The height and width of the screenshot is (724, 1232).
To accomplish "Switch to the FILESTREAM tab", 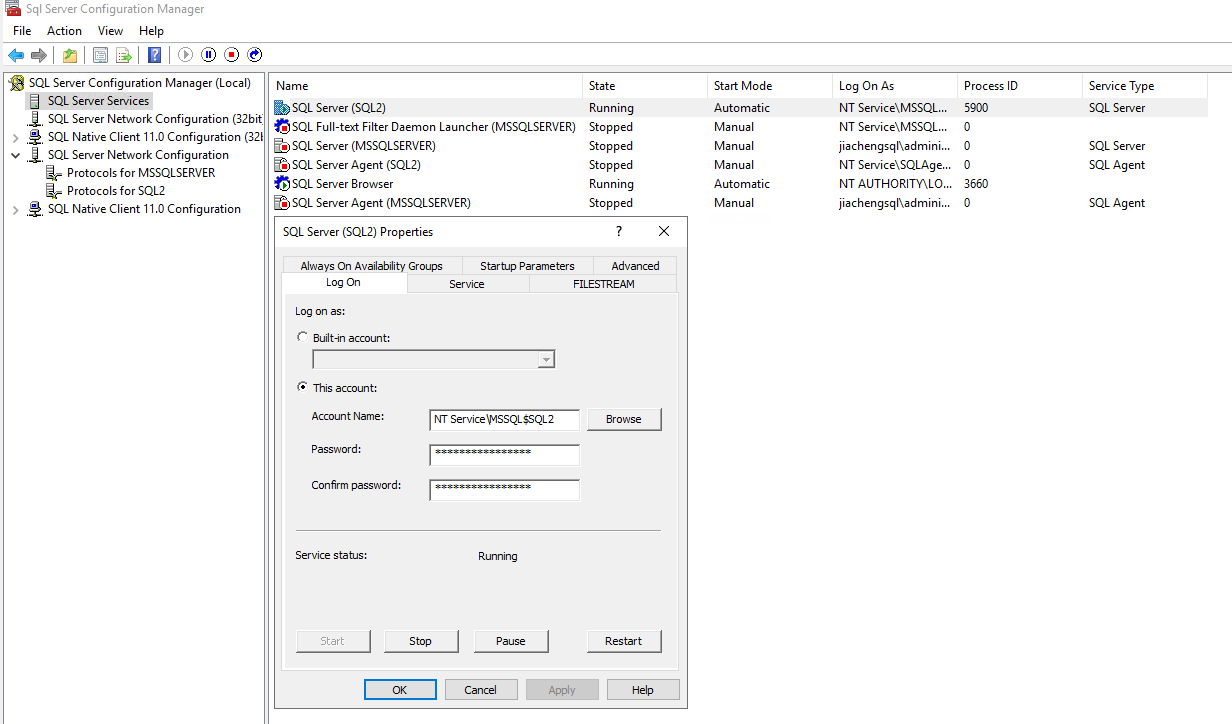I will coord(603,284).
